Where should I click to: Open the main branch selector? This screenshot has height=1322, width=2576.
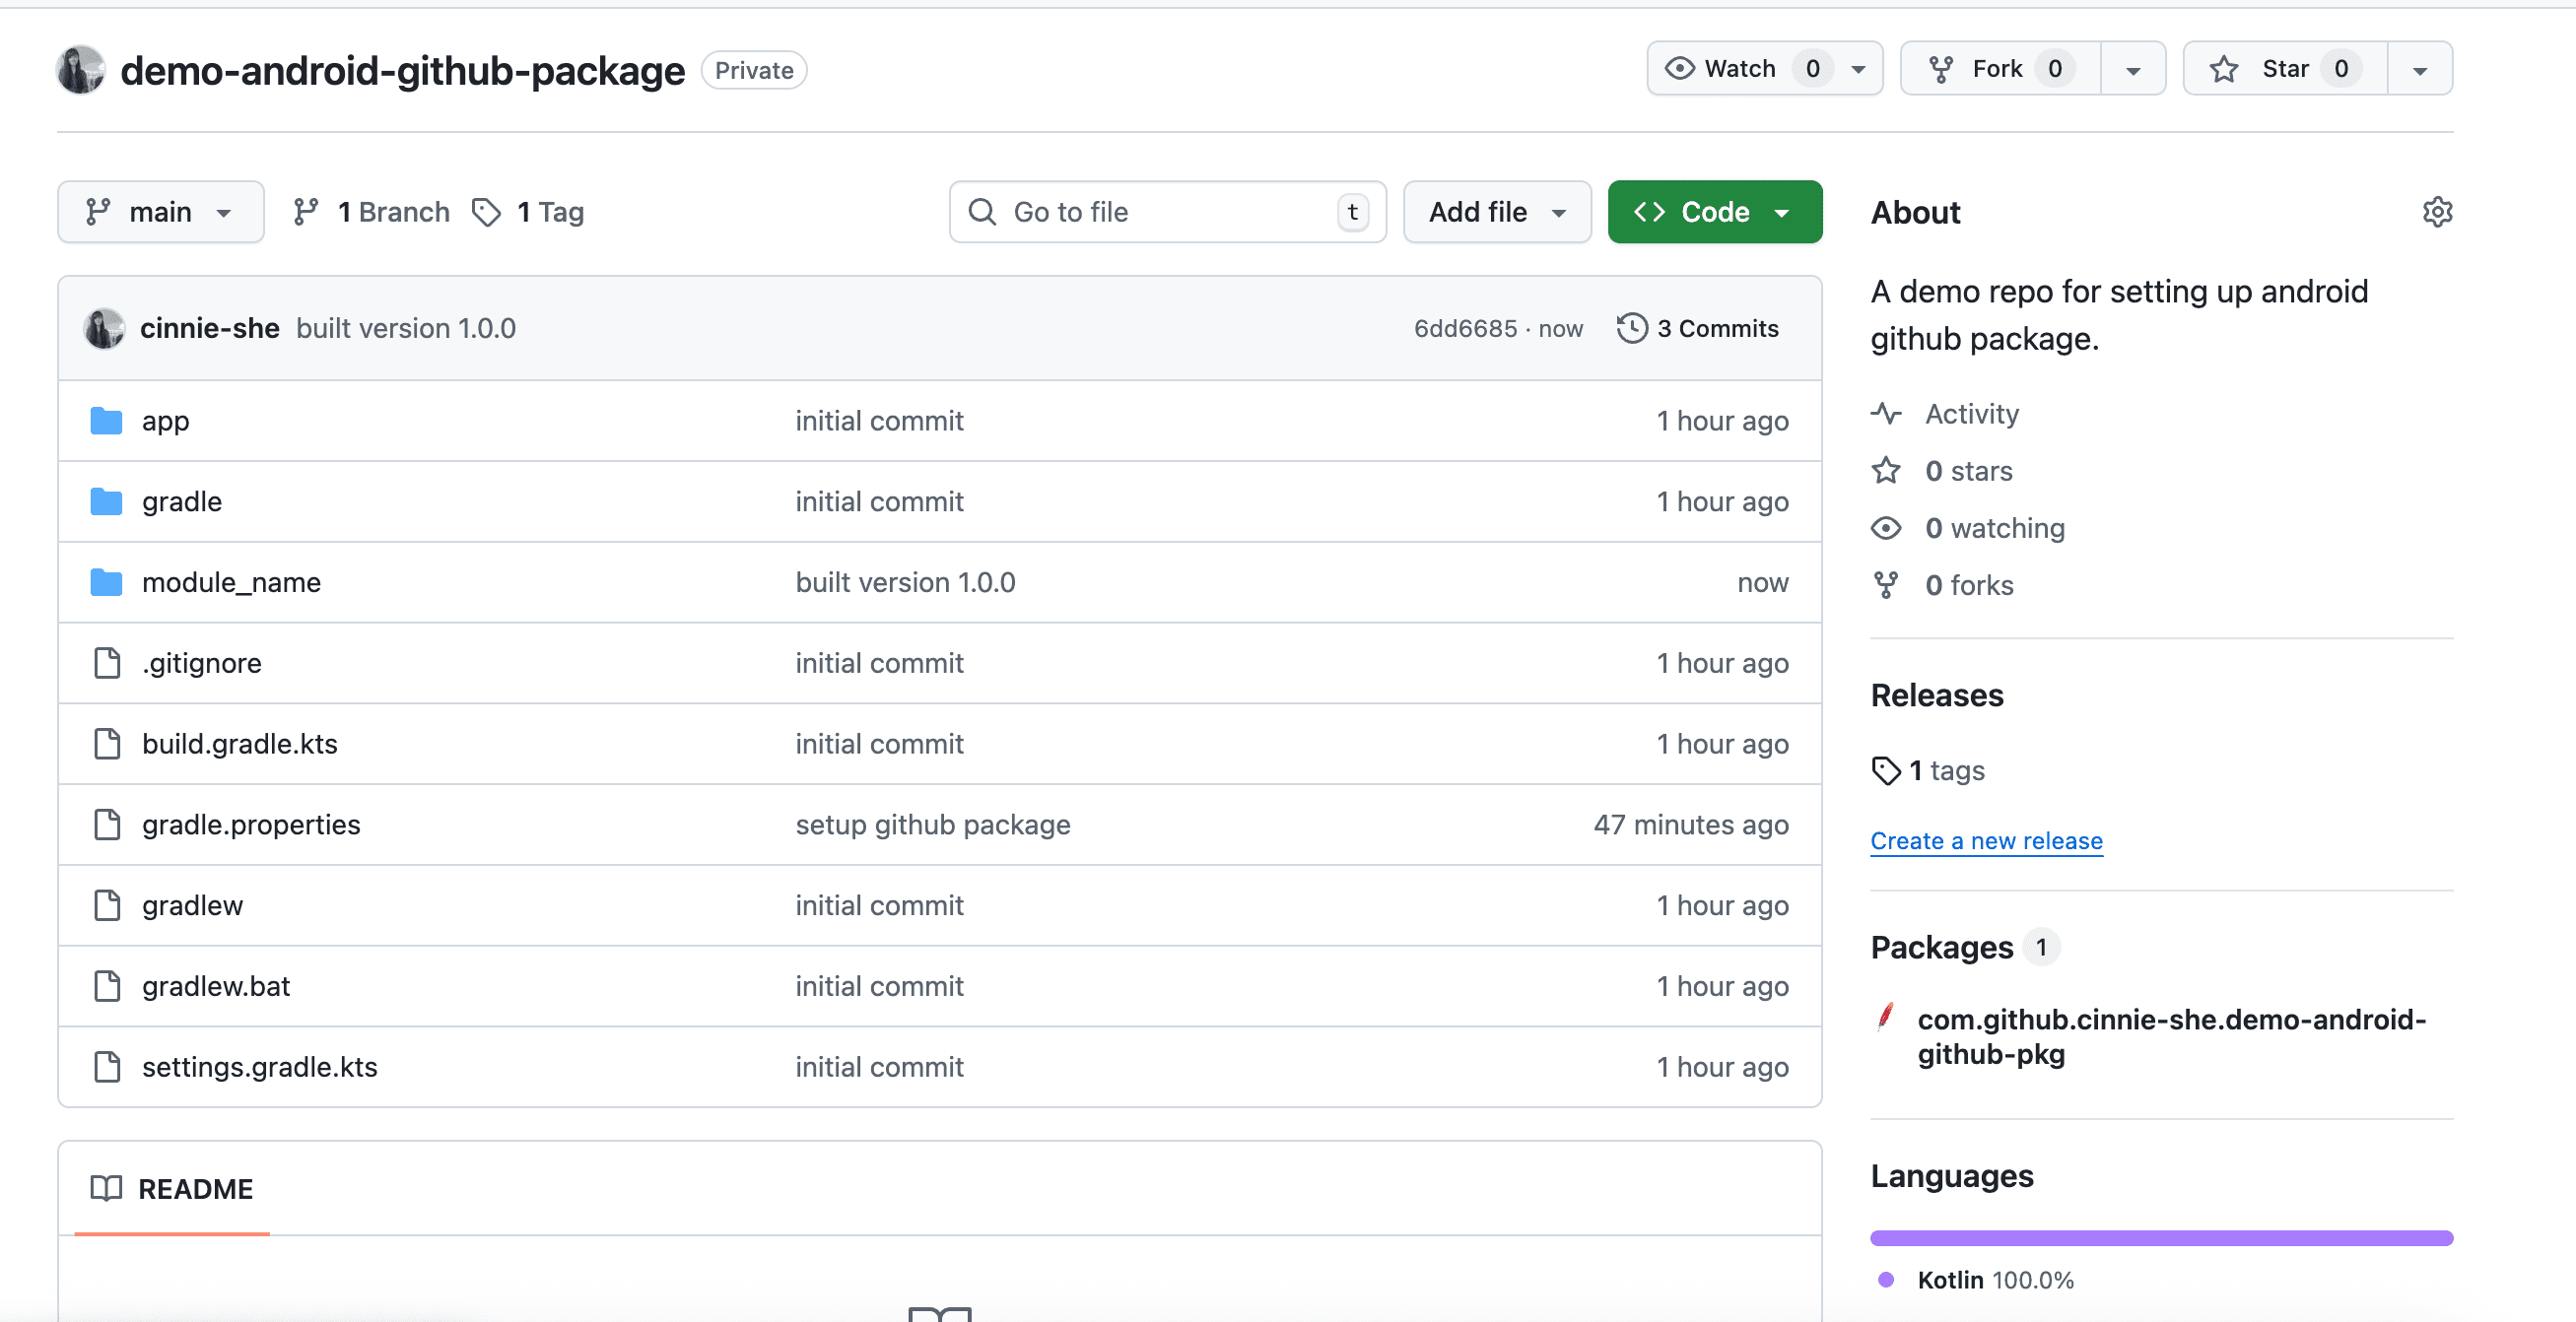click(x=160, y=211)
